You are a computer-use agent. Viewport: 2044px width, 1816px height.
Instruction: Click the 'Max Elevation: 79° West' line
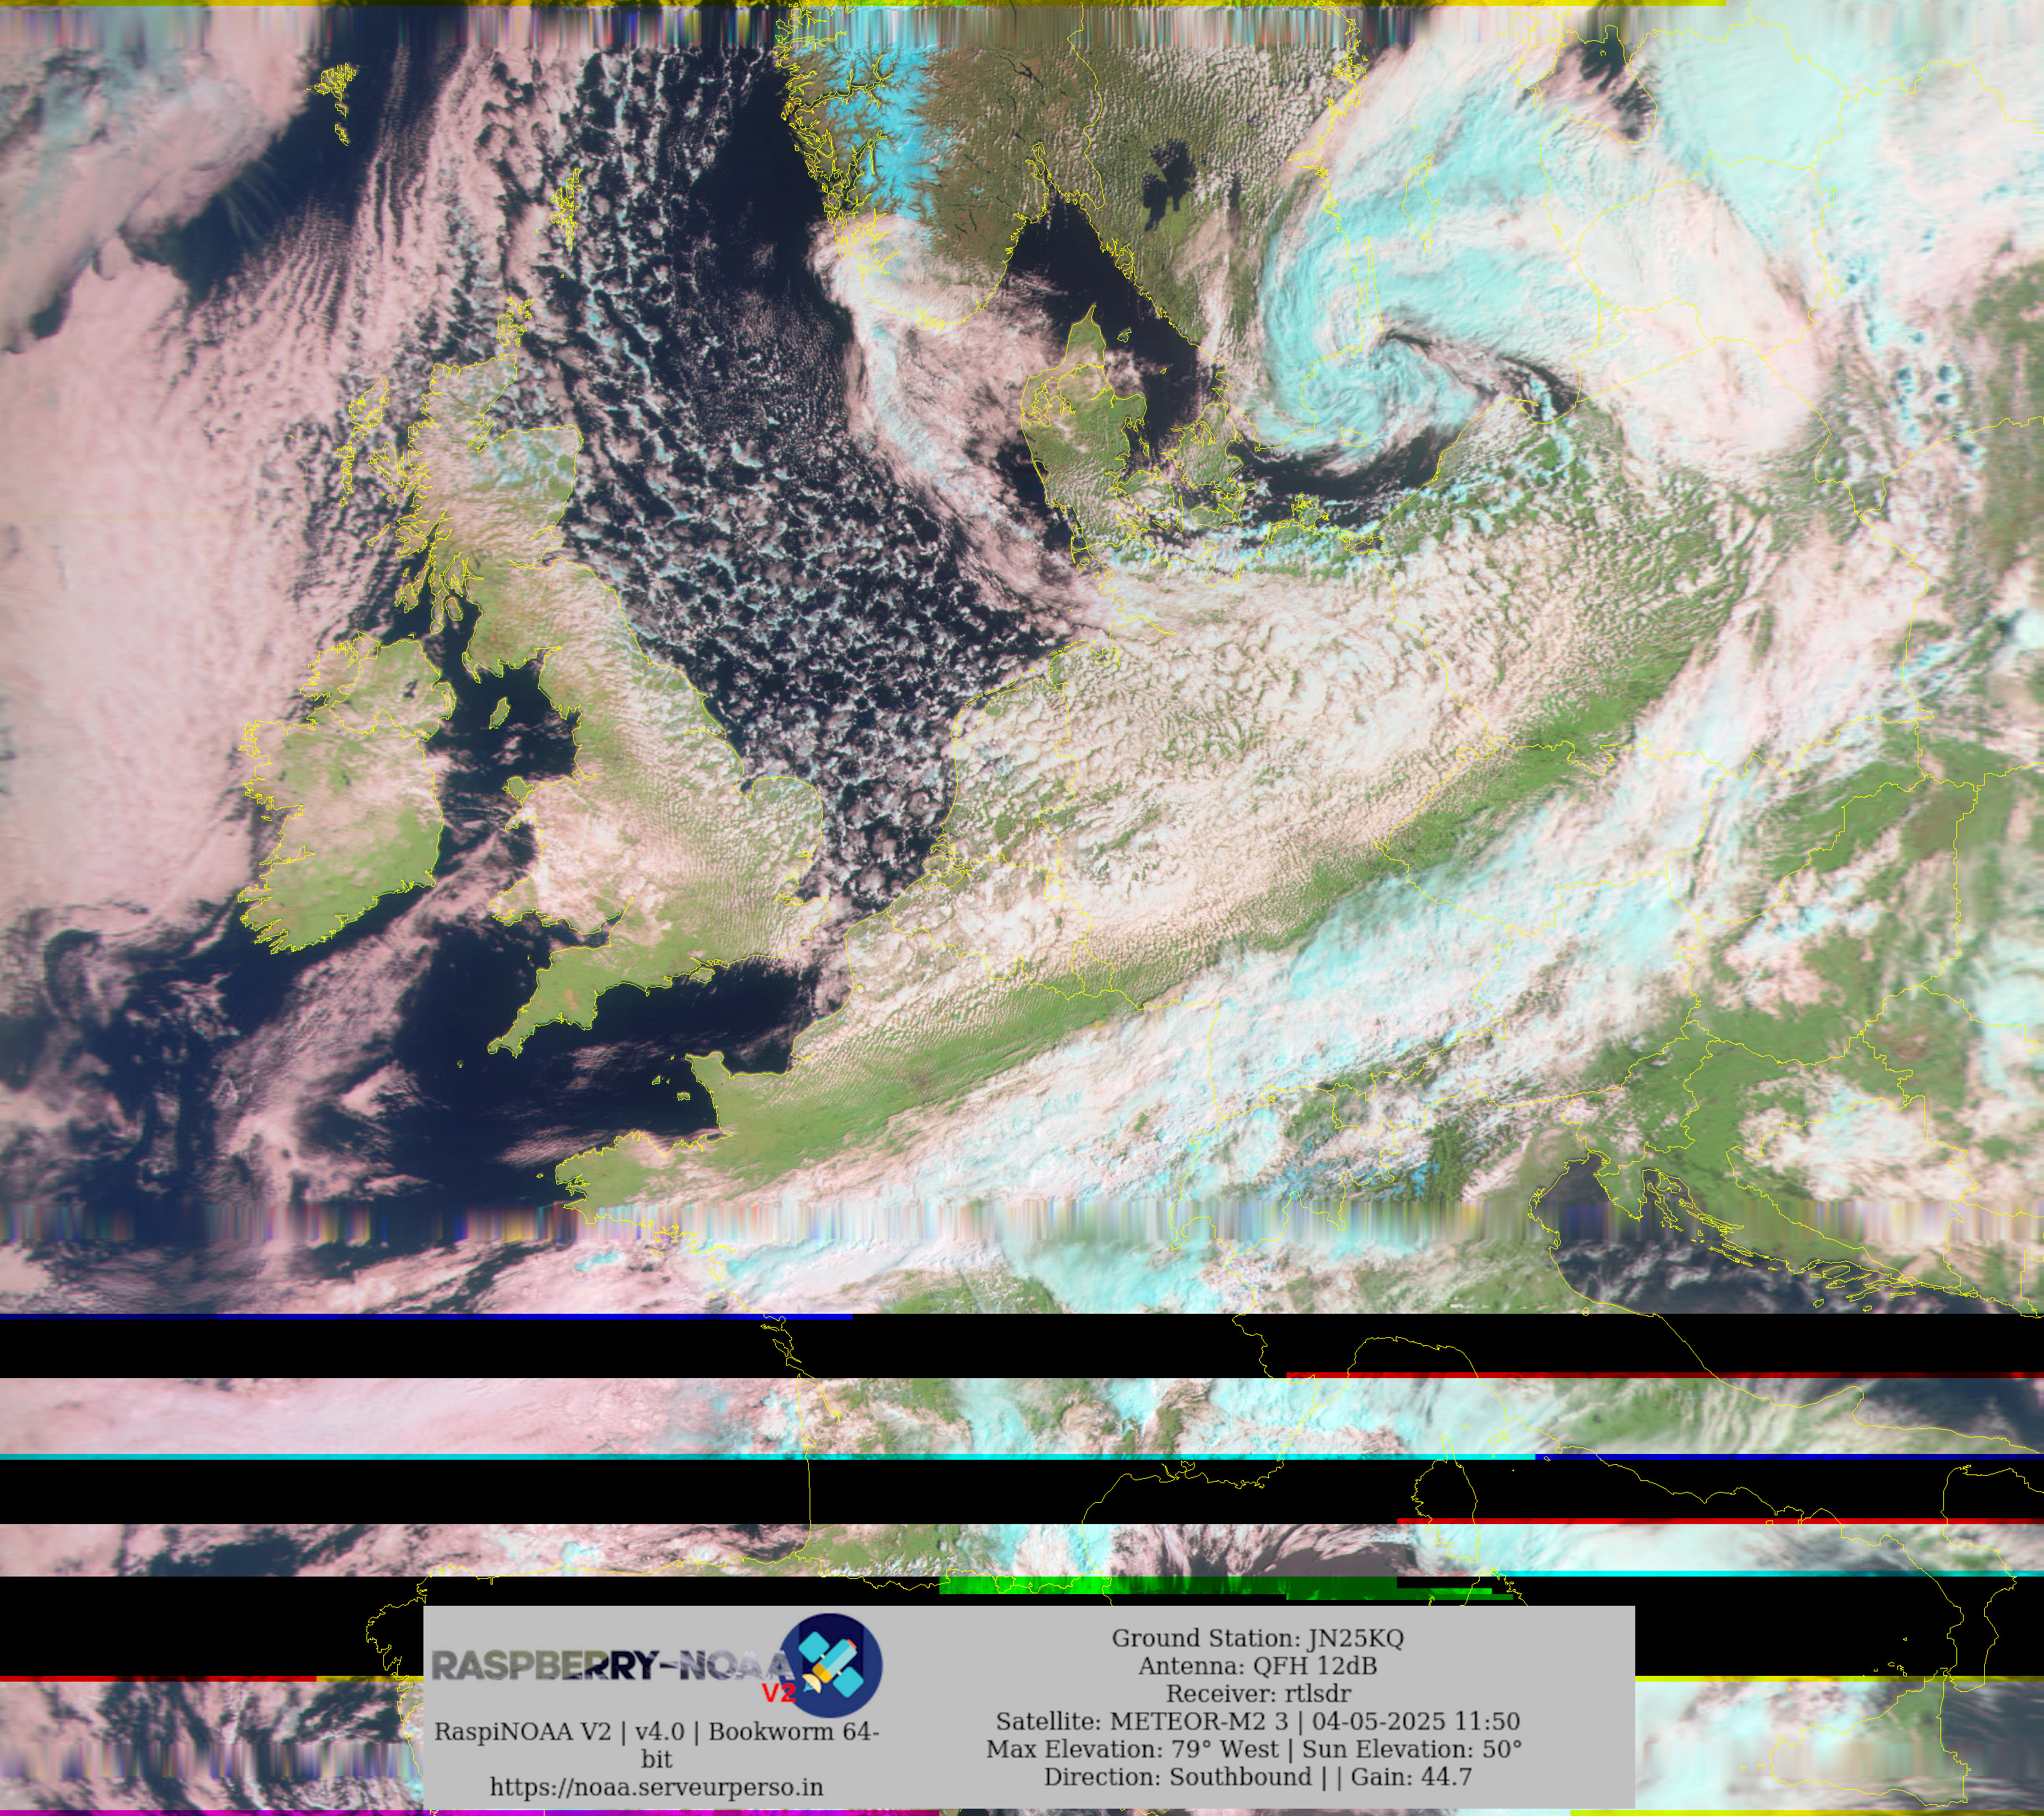[x=1254, y=1749]
